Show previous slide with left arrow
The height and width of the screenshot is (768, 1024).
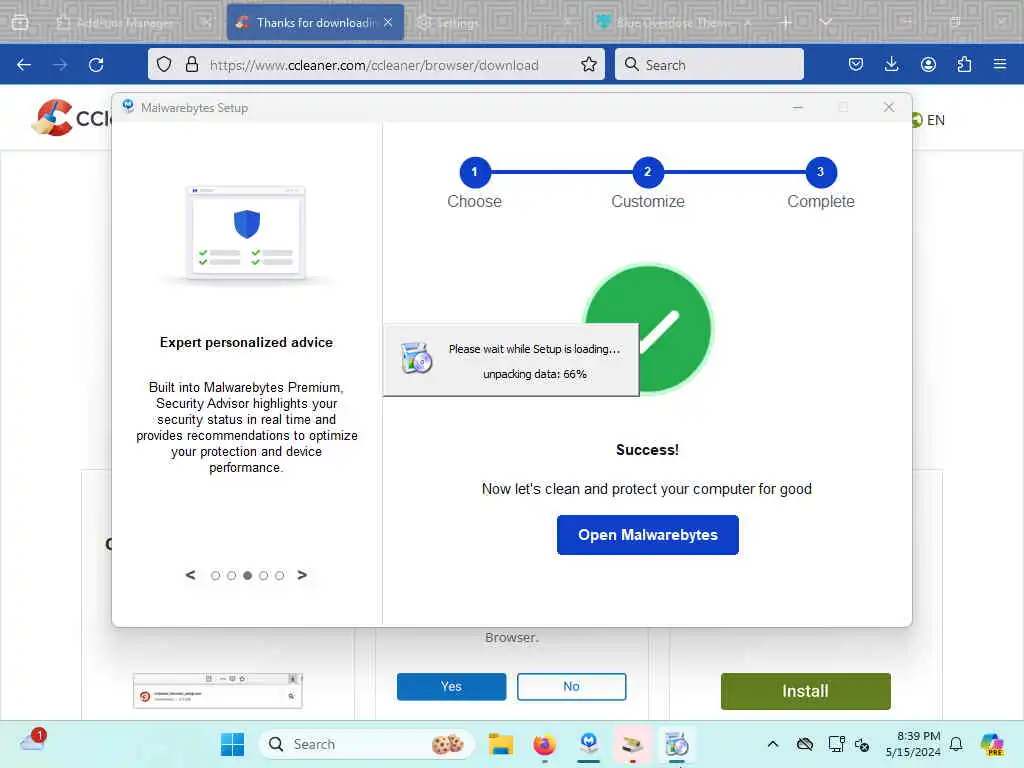coord(190,575)
